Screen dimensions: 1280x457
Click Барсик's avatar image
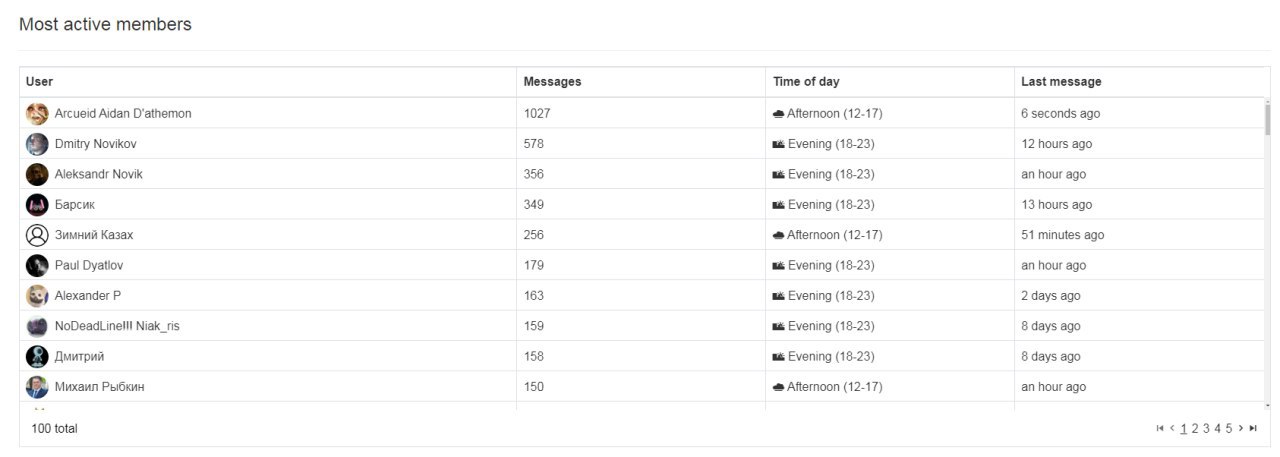[x=37, y=205]
